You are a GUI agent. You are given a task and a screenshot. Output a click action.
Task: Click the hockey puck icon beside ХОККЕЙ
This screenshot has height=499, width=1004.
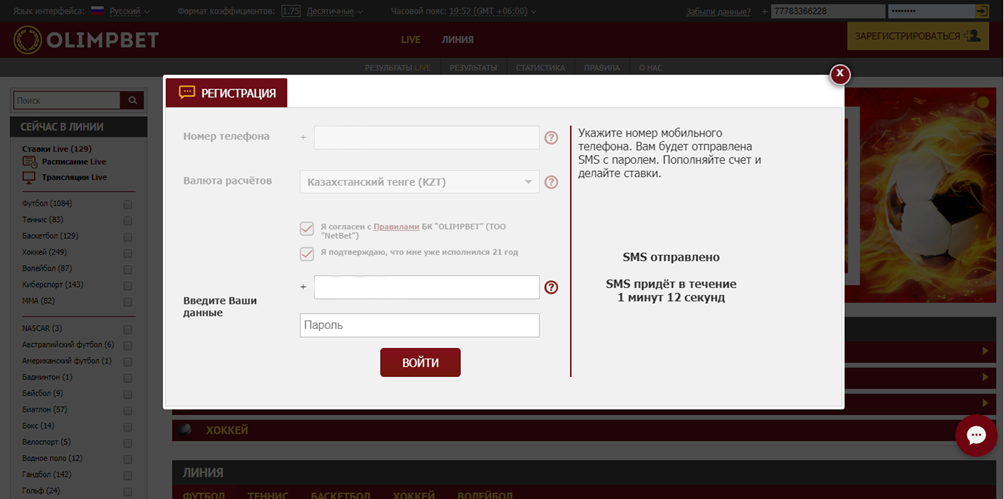click(x=184, y=430)
